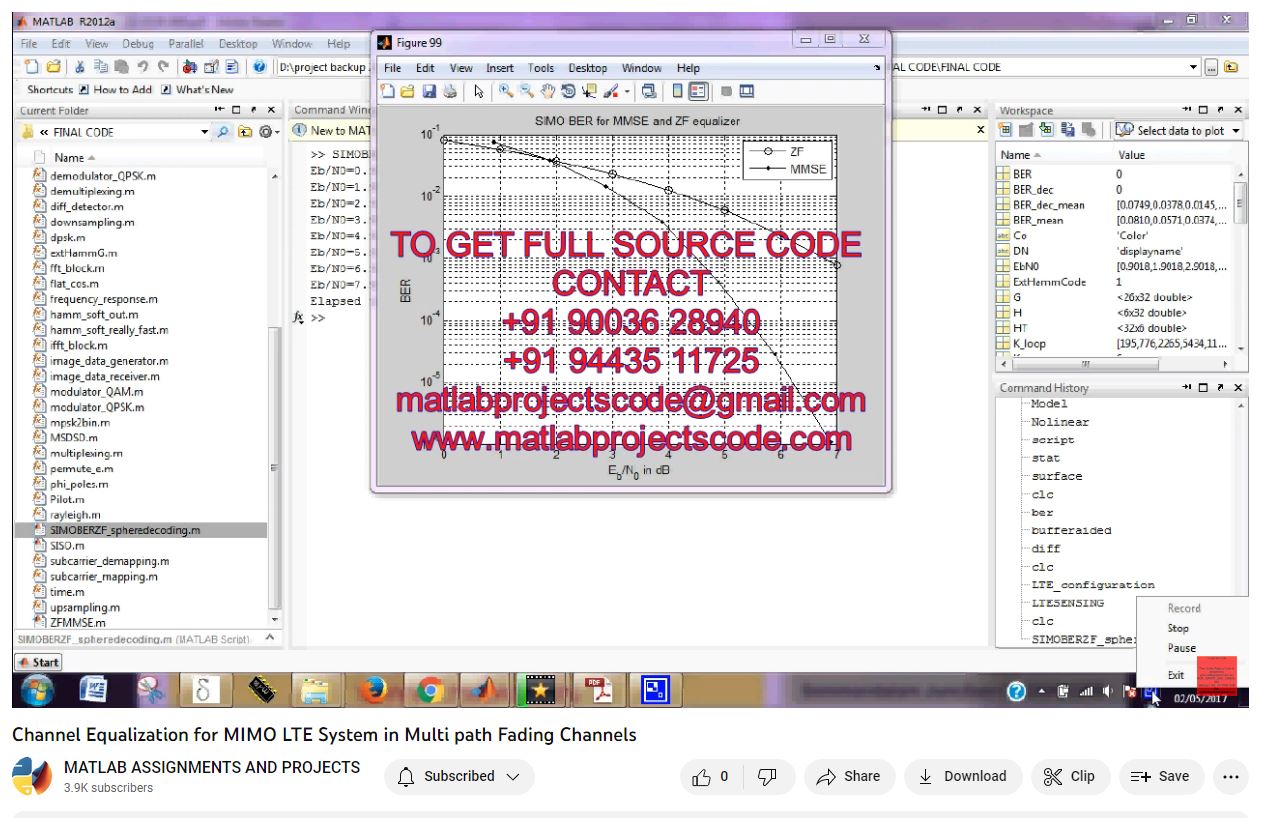Activate the Pan hand tool in figure toolbar
1270x818 pixels.
click(x=547, y=91)
